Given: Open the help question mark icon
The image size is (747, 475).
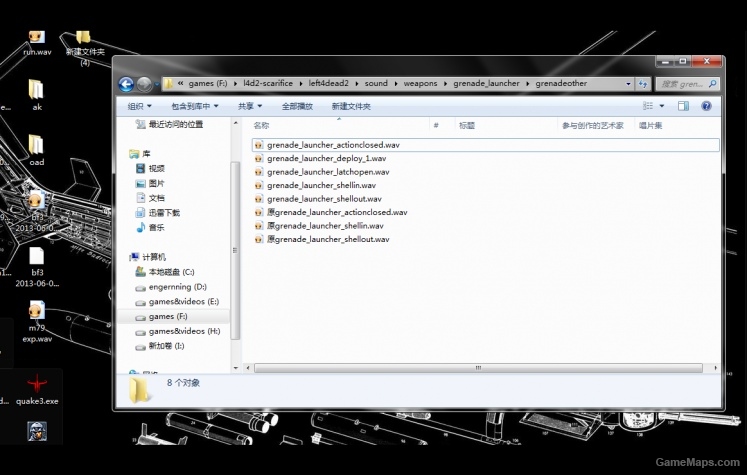Looking at the screenshot, I should pyautogui.click(x=706, y=106).
